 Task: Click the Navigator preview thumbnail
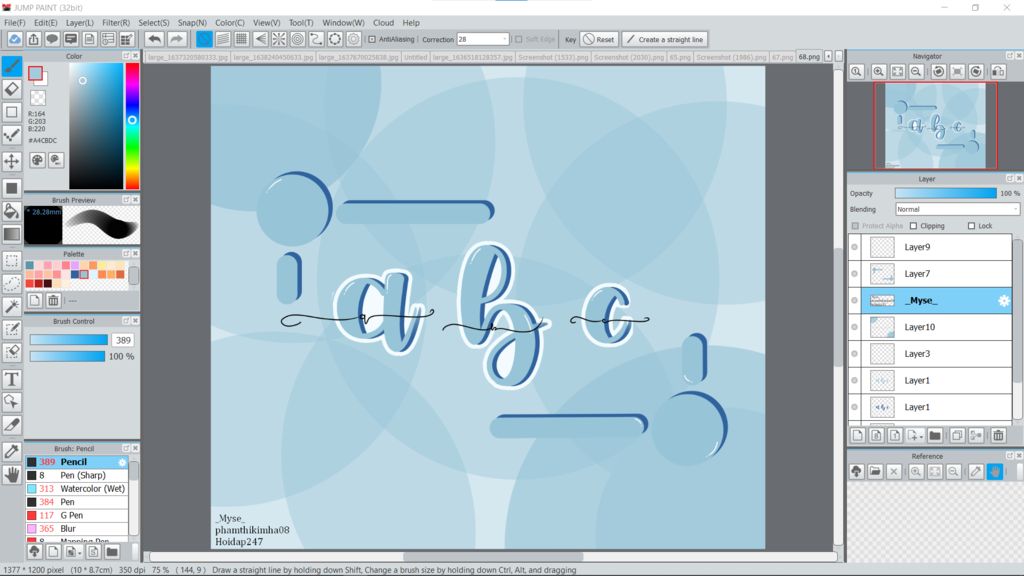(x=935, y=125)
